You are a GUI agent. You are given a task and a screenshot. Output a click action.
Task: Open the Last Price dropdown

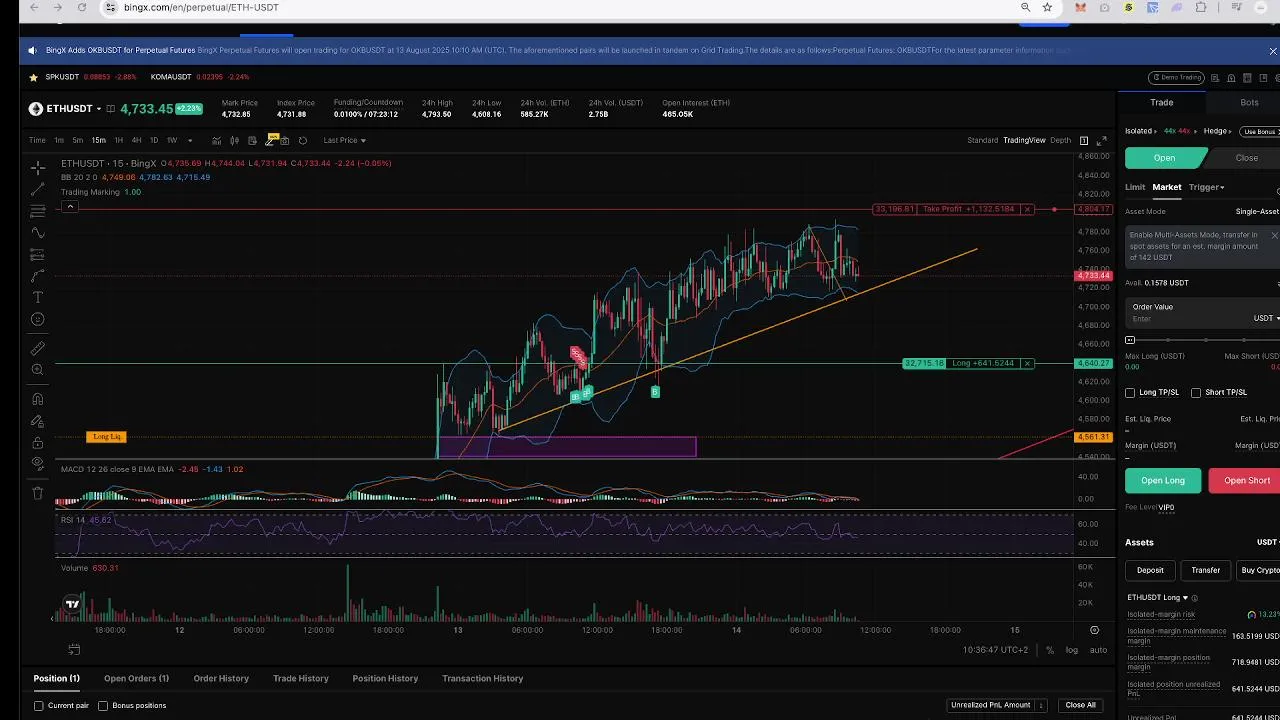pyautogui.click(x=344, y=140)
